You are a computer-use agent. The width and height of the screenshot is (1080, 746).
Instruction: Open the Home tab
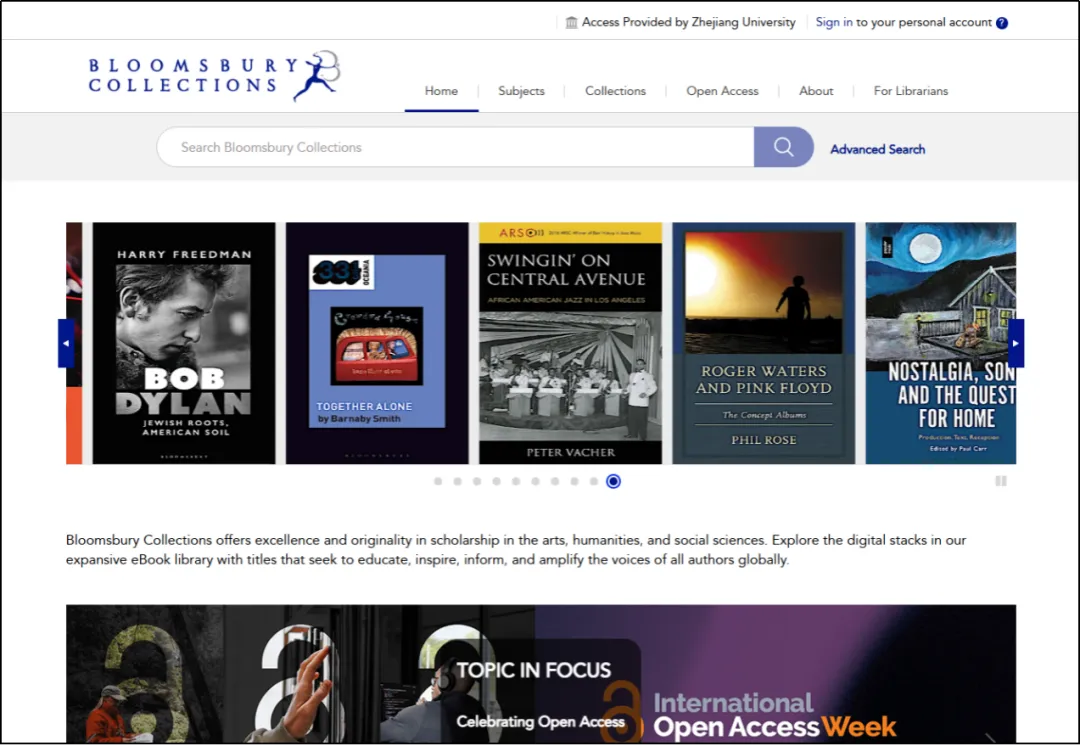[441, 91]
